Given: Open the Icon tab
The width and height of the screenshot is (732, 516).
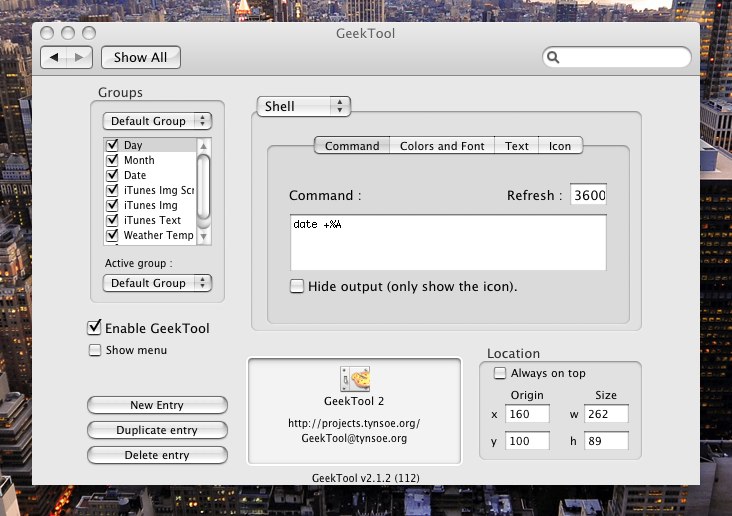Looking at the screenshot, I should tap(560, 146).
